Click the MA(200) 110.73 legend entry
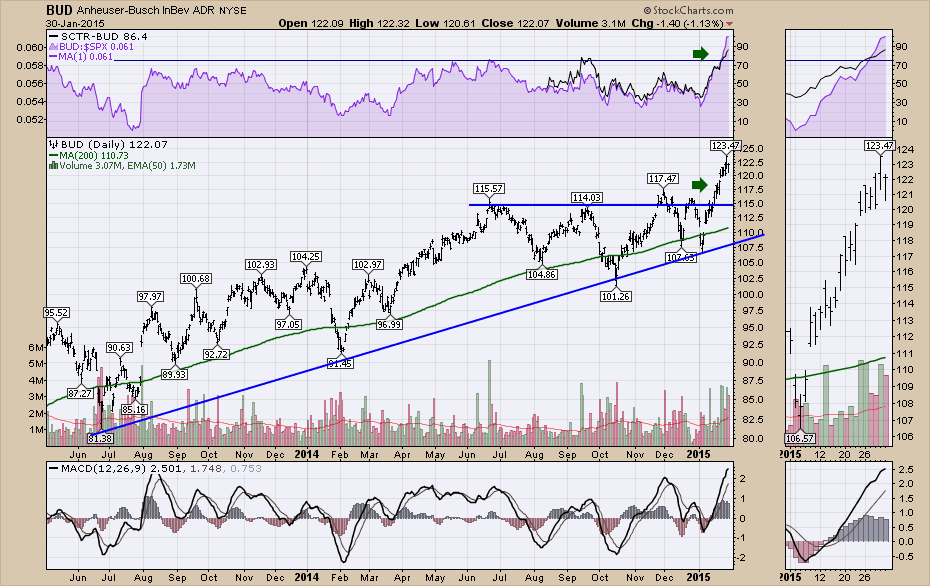This screenshot has width=930, height=586. tap(89, 155)
